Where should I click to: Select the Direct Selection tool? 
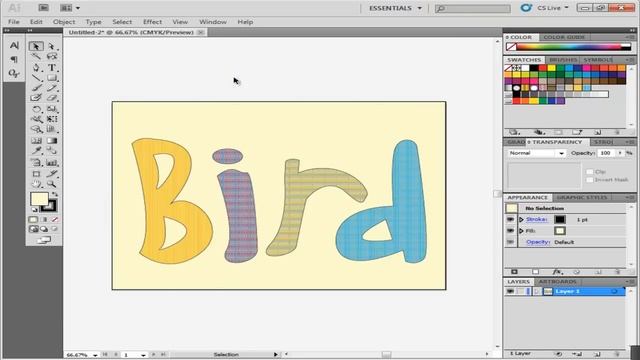(x=51, y=46)
